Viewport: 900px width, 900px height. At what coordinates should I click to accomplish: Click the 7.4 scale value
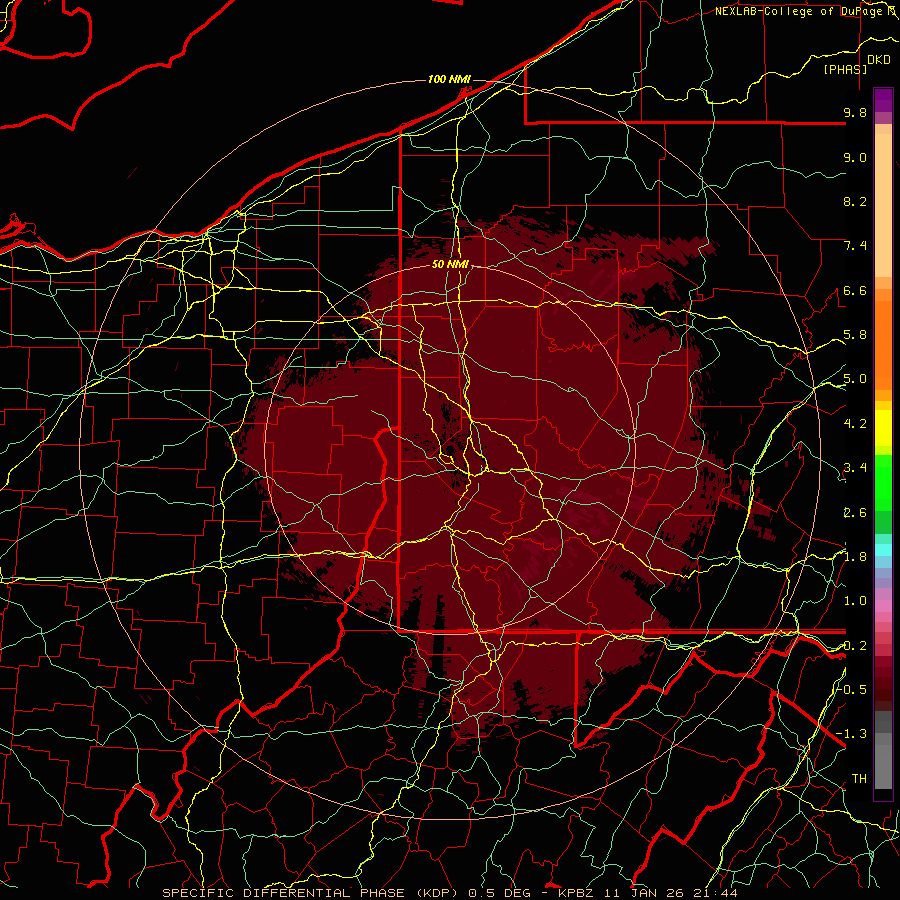[x=855, y=246]
